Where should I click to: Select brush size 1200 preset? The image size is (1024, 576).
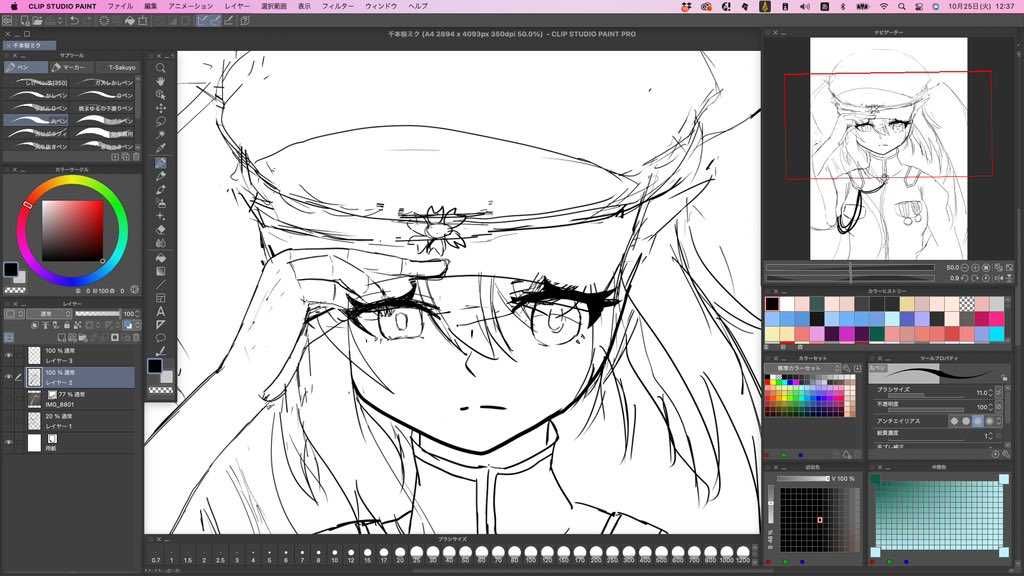743,556
